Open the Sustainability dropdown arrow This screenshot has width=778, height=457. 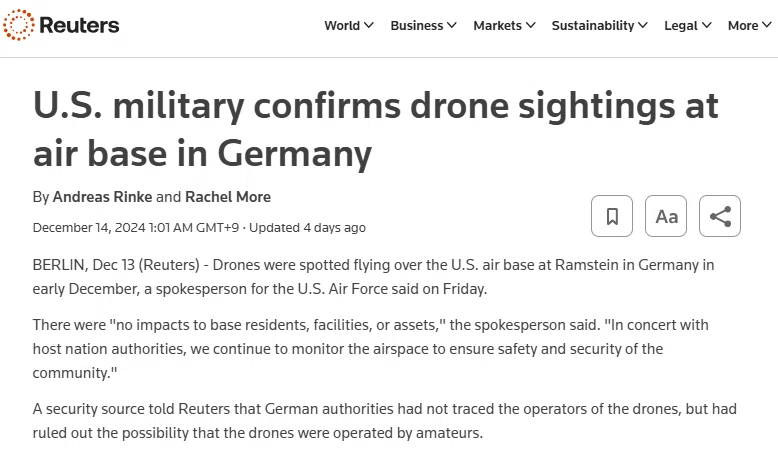click(643, 25)
